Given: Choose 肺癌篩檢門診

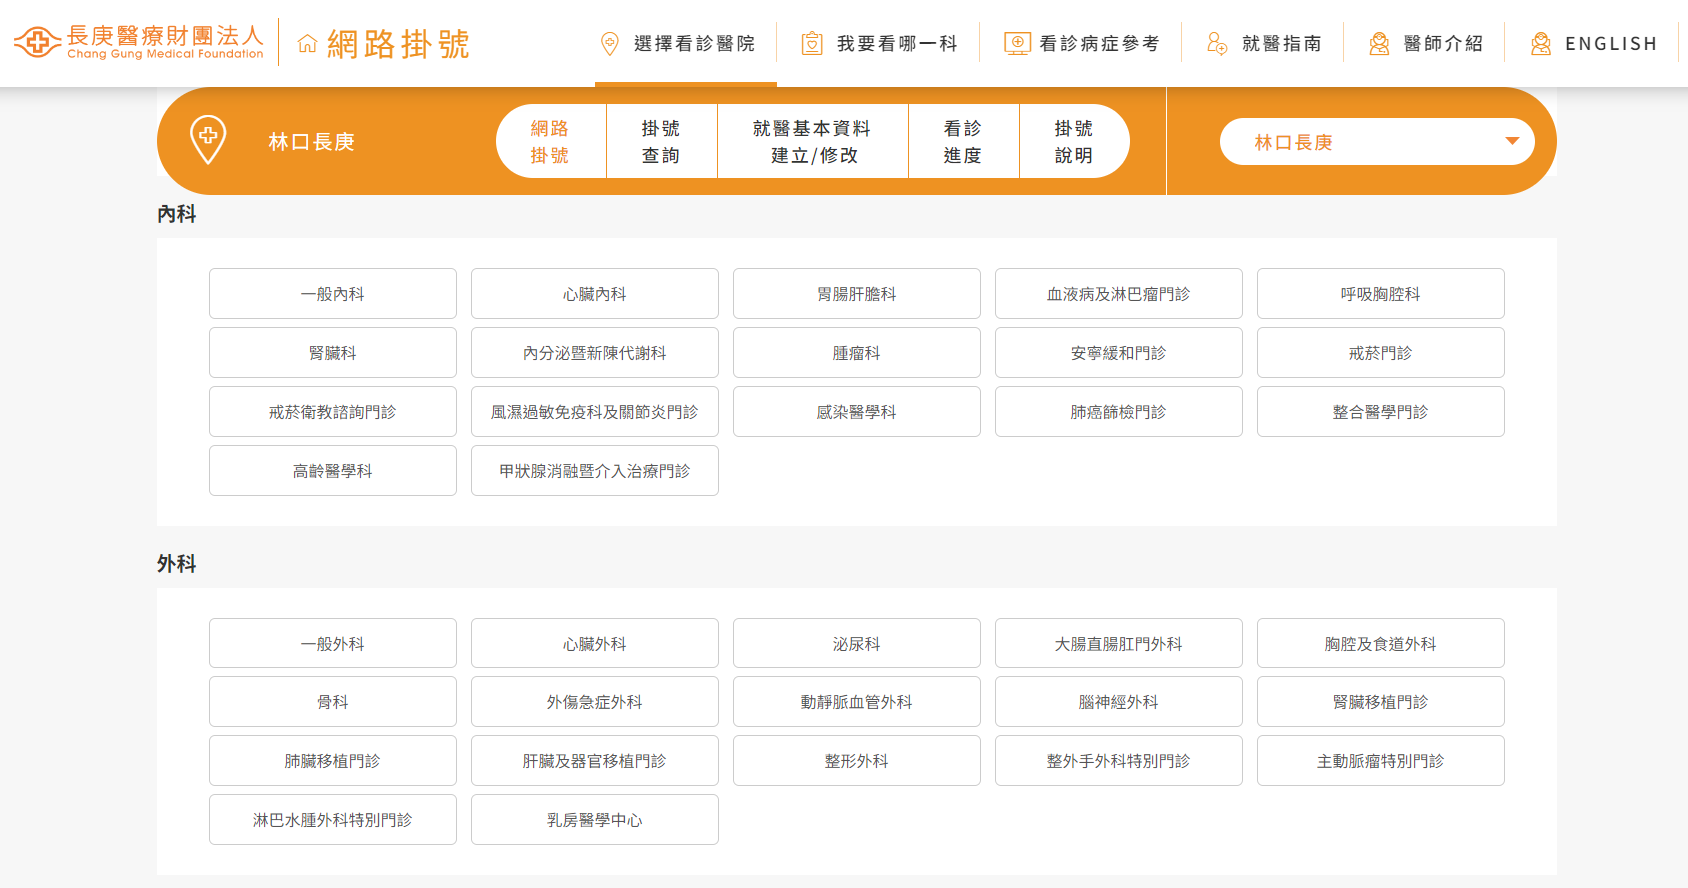Looking at the screenshot, I should coord(1119,411).
